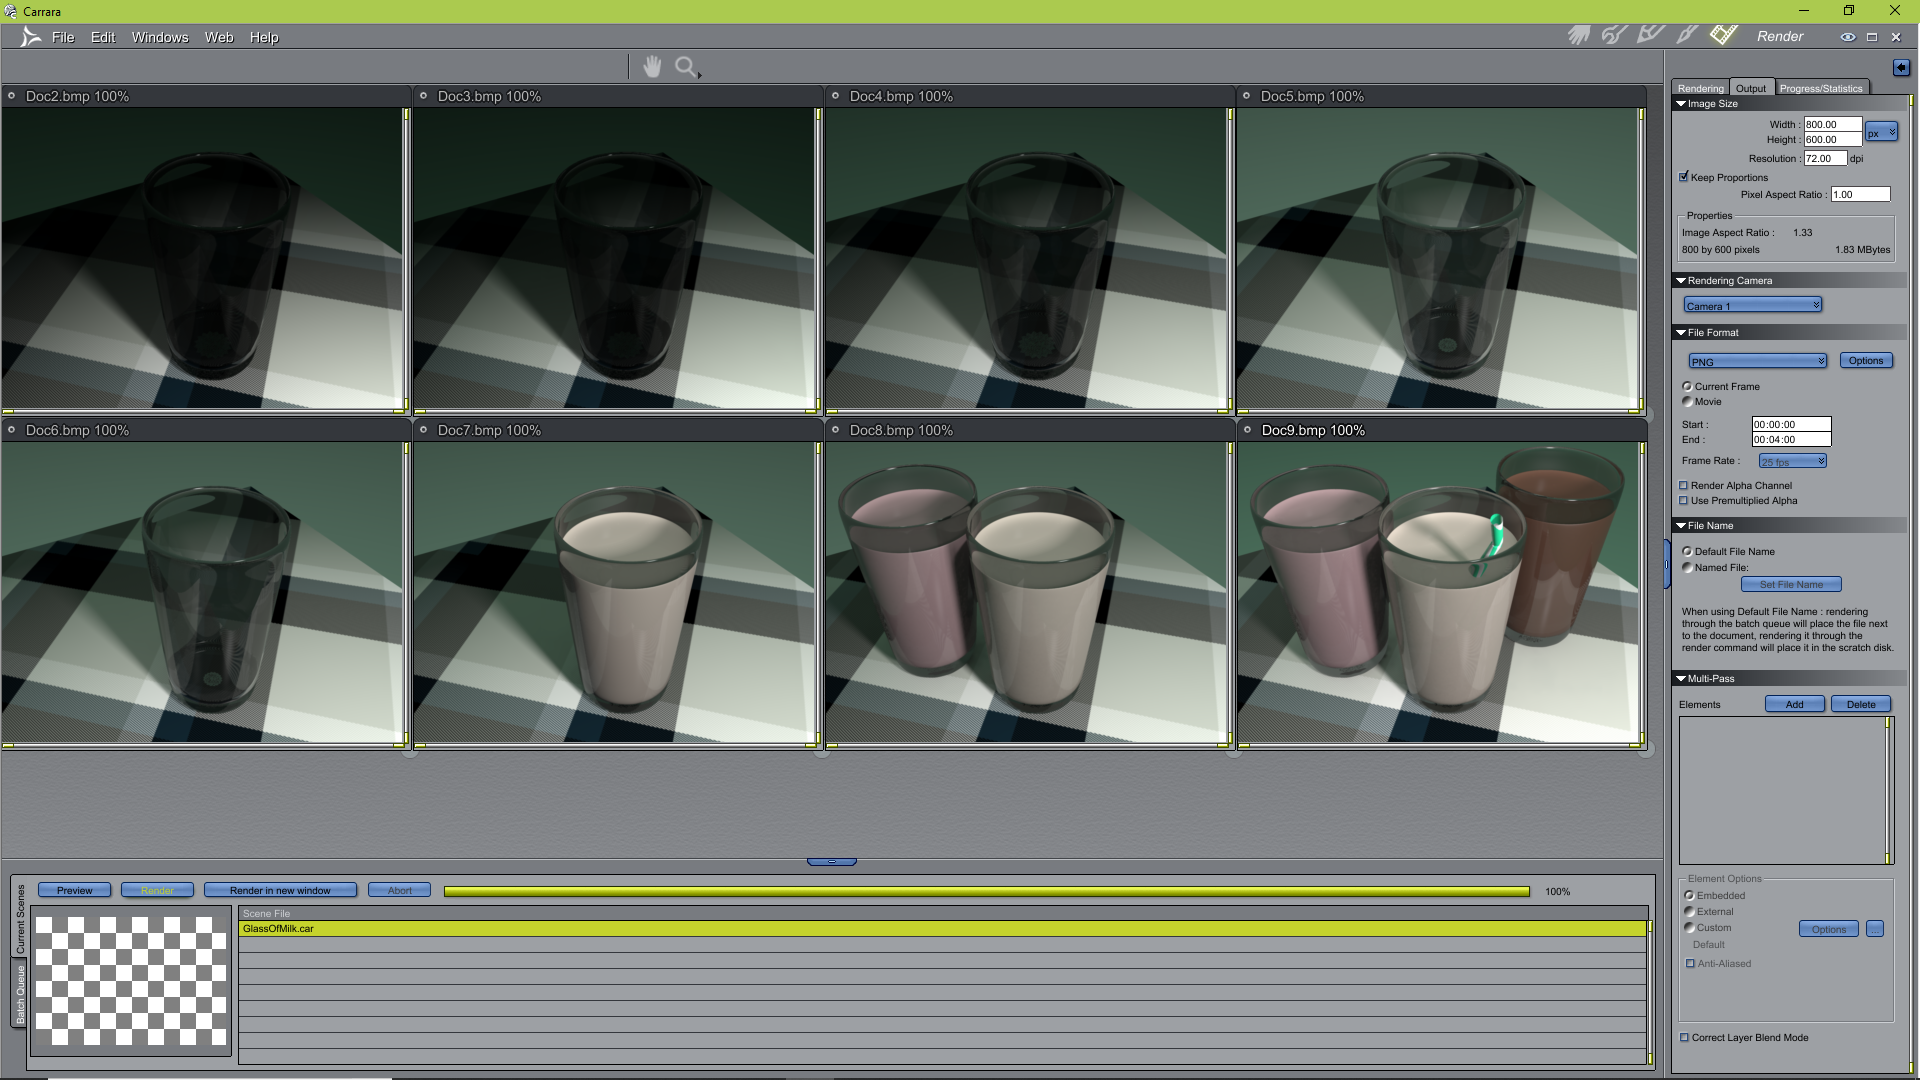The image size is (1920, 1080).
Task: Open the PNG file format dropdown
Action: (x=1757, y=361)
